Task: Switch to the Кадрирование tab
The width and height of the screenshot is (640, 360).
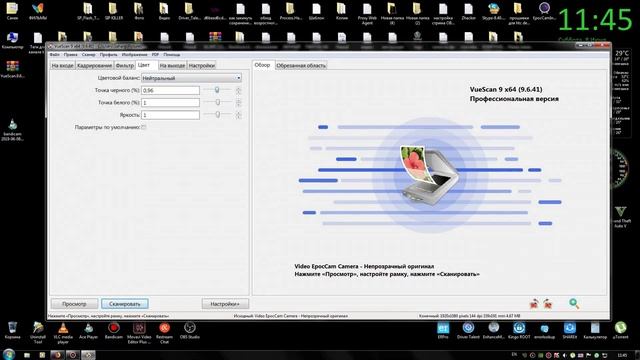Action: click(94, 65)
